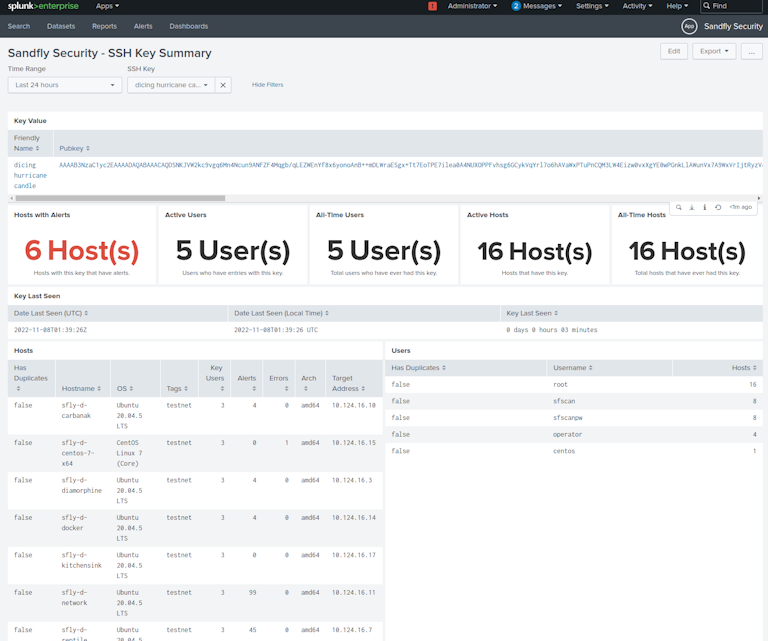Sort by the Pubkey column
The height and width of the screenshot is (641, 768).
click(74, 148)
